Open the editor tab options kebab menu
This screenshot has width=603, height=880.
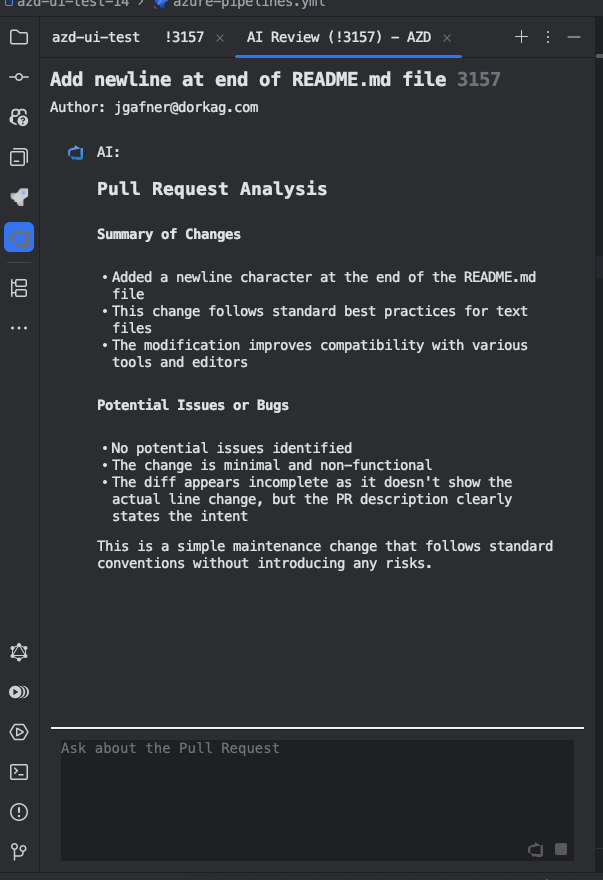click(x=547, y=36)
